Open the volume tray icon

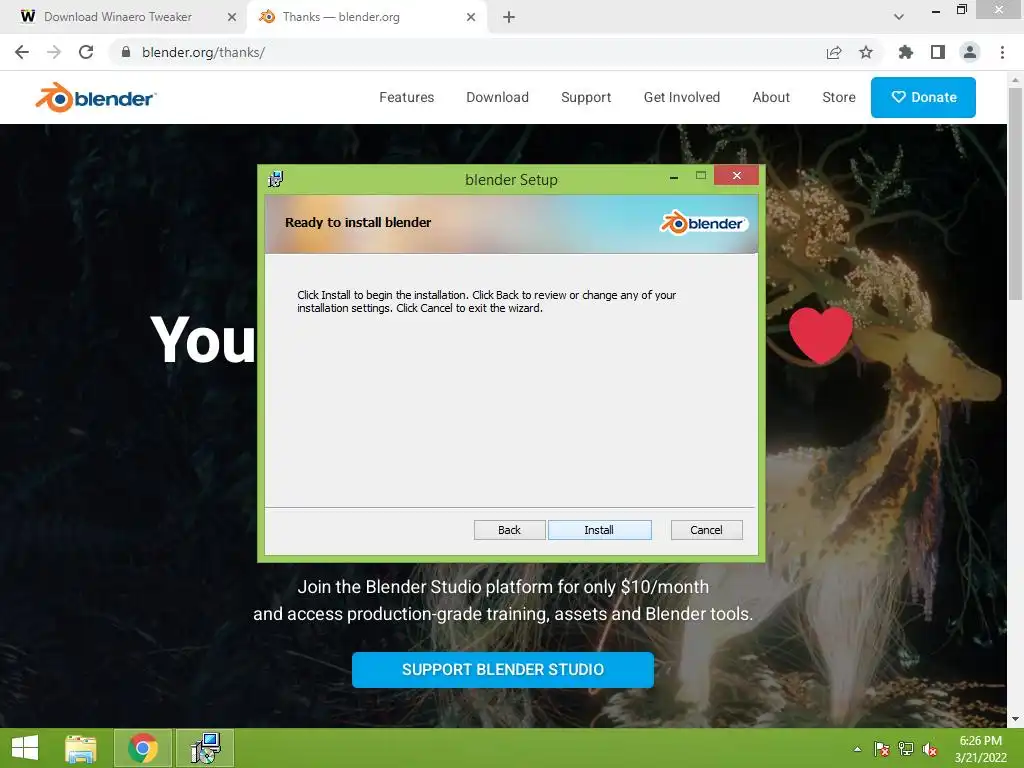click(x=930, y=749)
